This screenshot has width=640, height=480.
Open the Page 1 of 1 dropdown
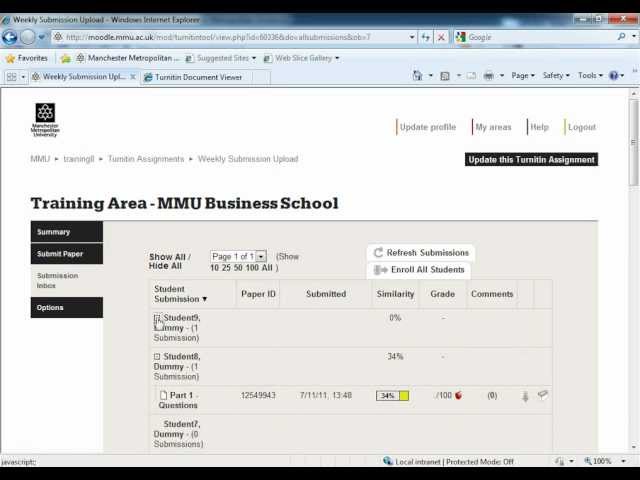click(261, 256)
